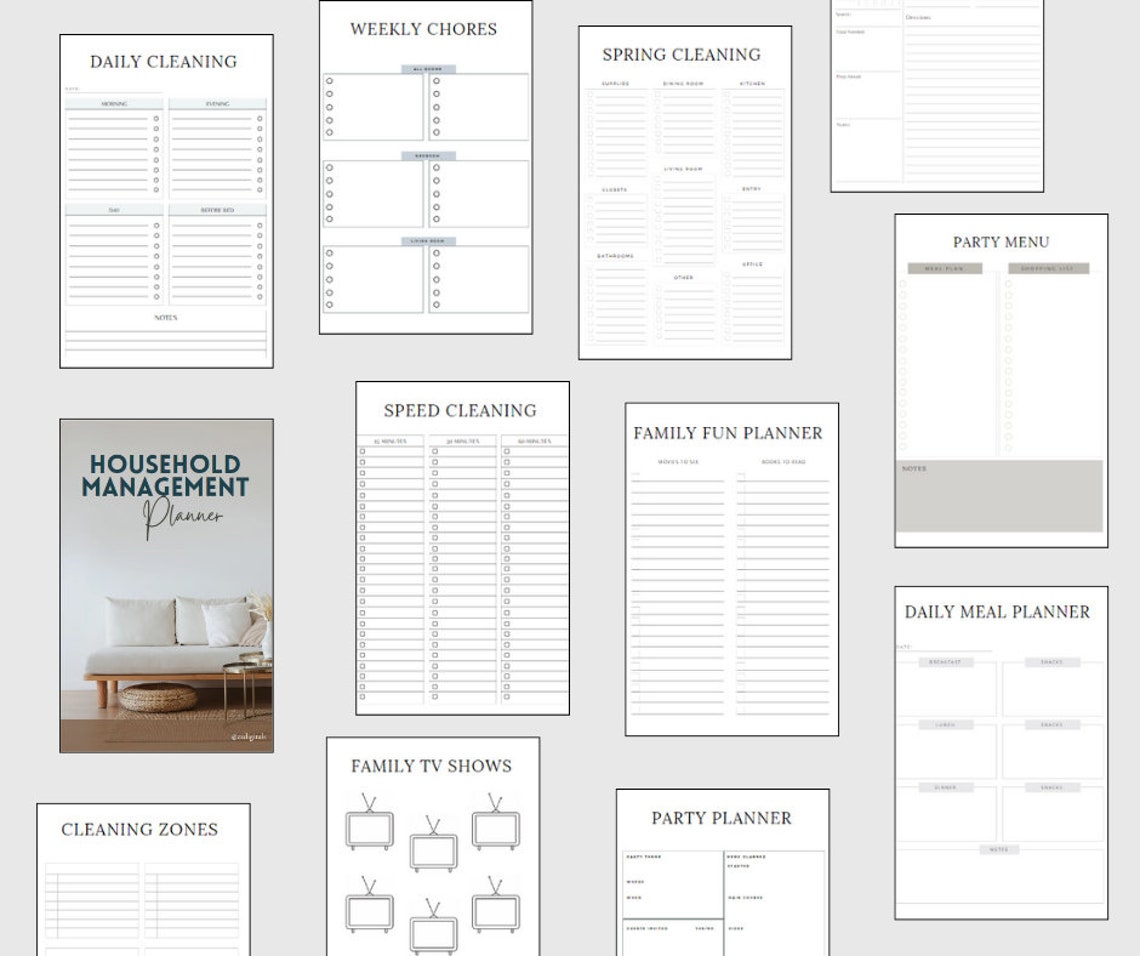
Task: Click the Party Planner heading
Action: coord(722,818)
